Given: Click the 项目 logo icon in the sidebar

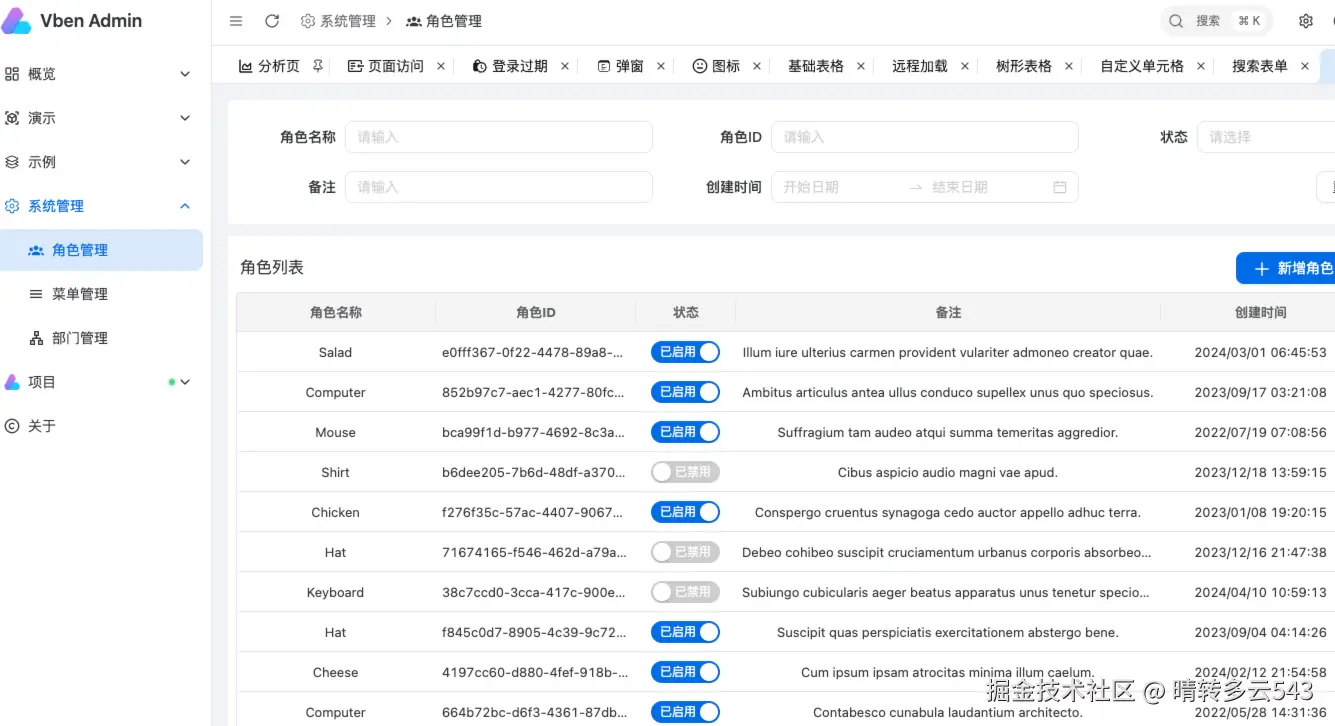Looking at the screenshot, I should [x=12, y=382].
